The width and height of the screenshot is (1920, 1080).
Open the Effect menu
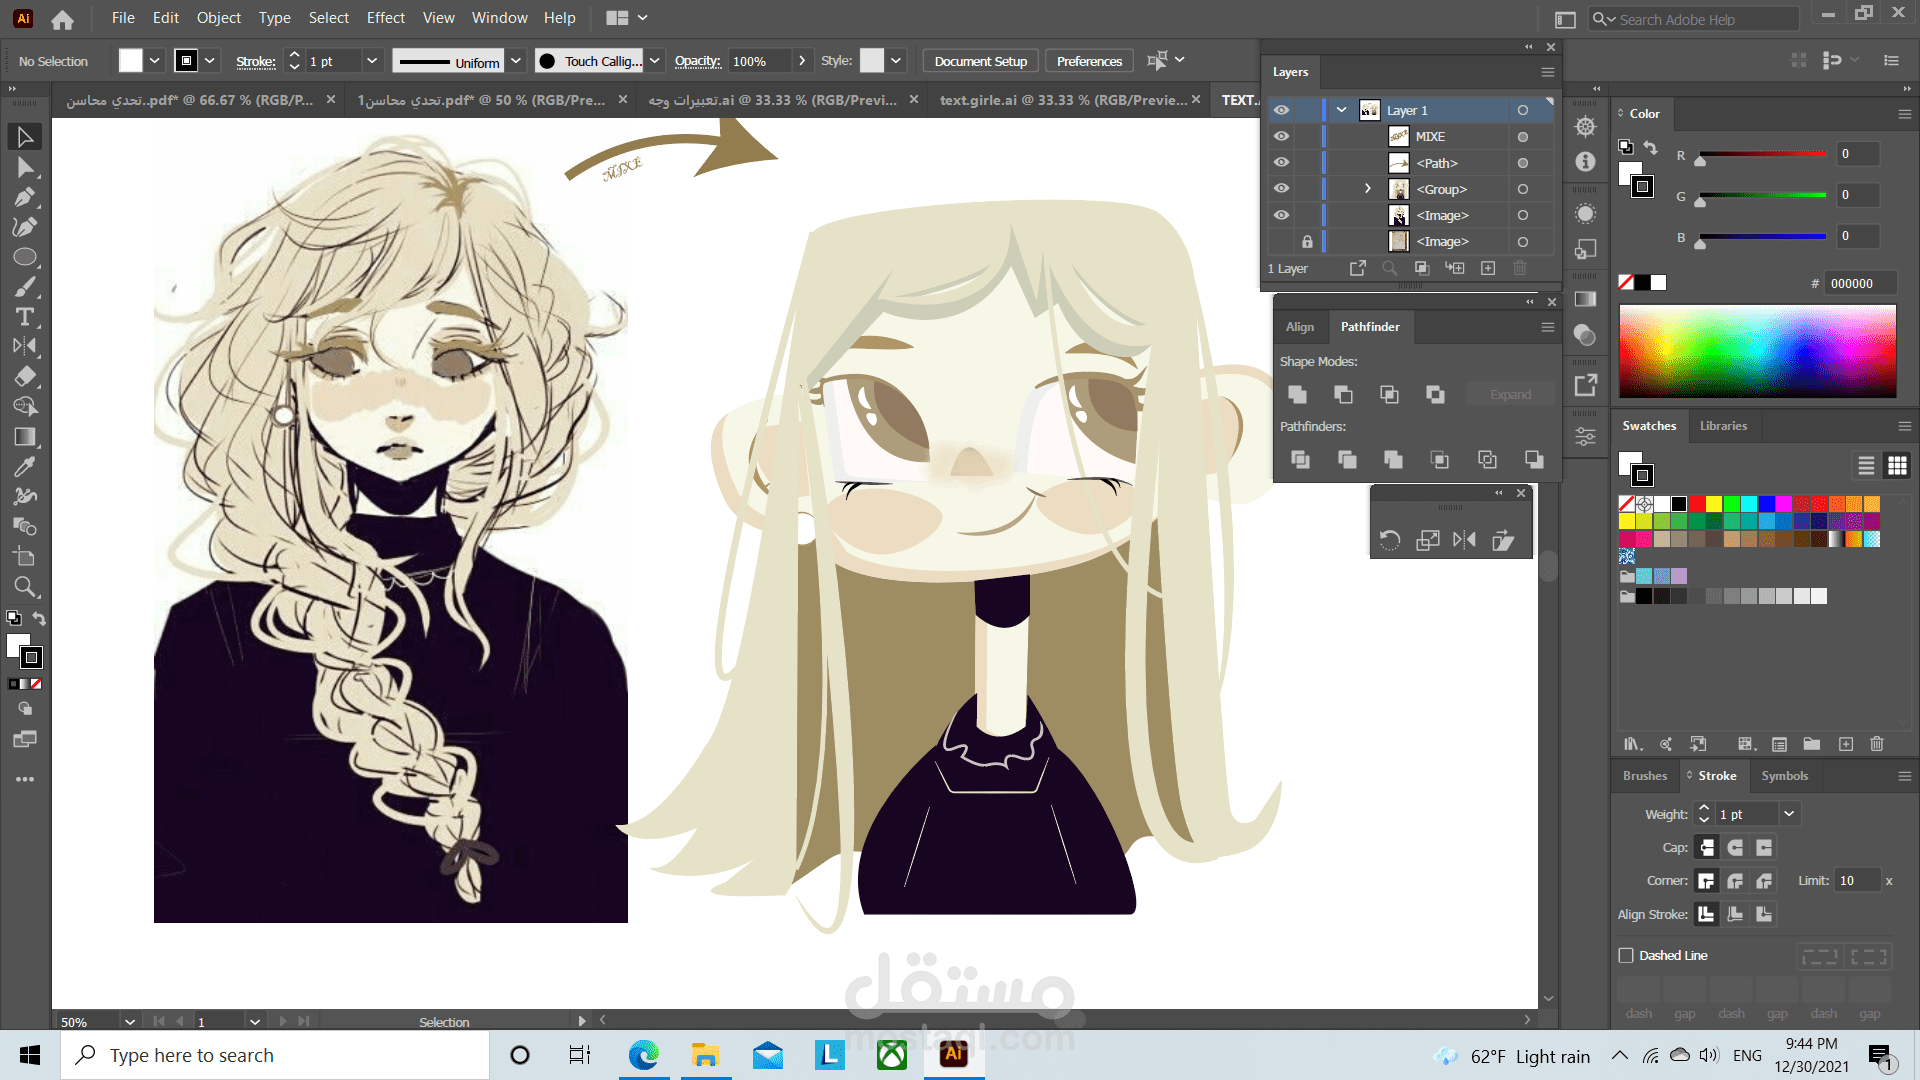[x=385, y=18]
